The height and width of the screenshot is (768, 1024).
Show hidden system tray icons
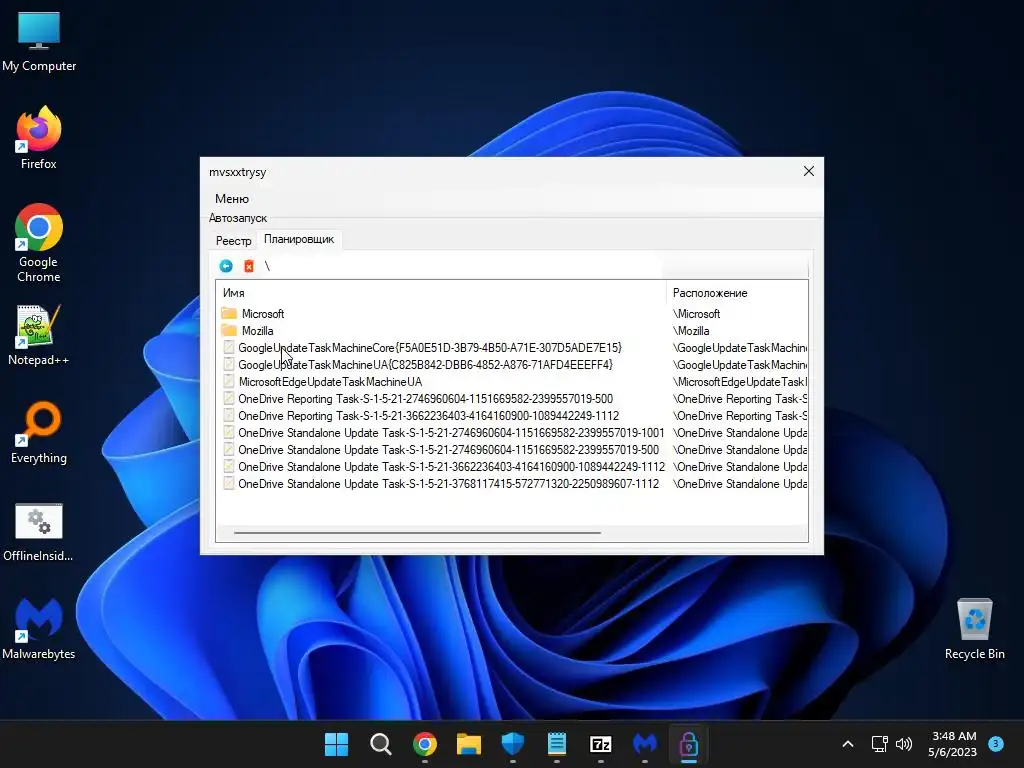click(x=848, y=744)
